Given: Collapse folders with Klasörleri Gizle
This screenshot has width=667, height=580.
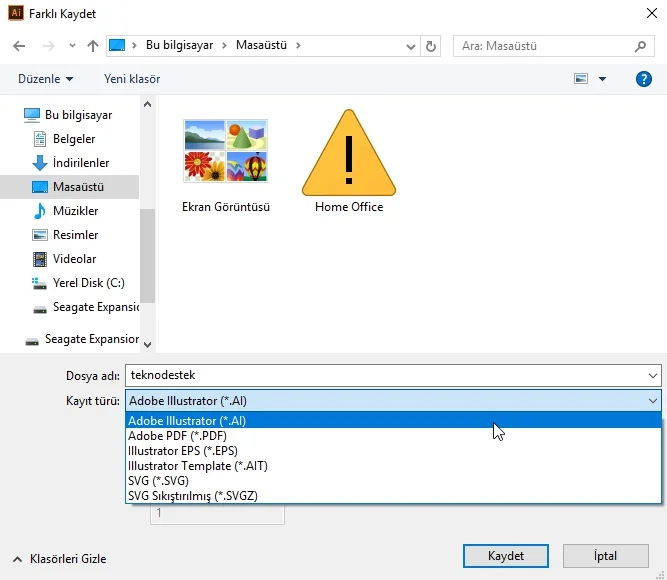Looking at the screenshot, I should pos(60,559).
